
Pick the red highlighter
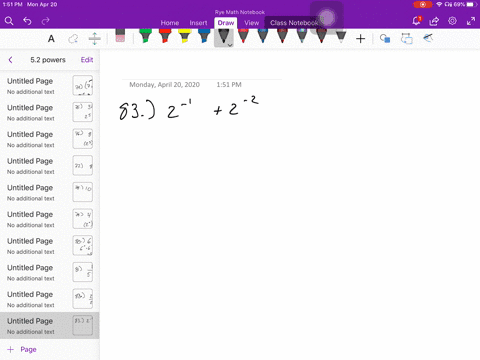click(165, 36)
